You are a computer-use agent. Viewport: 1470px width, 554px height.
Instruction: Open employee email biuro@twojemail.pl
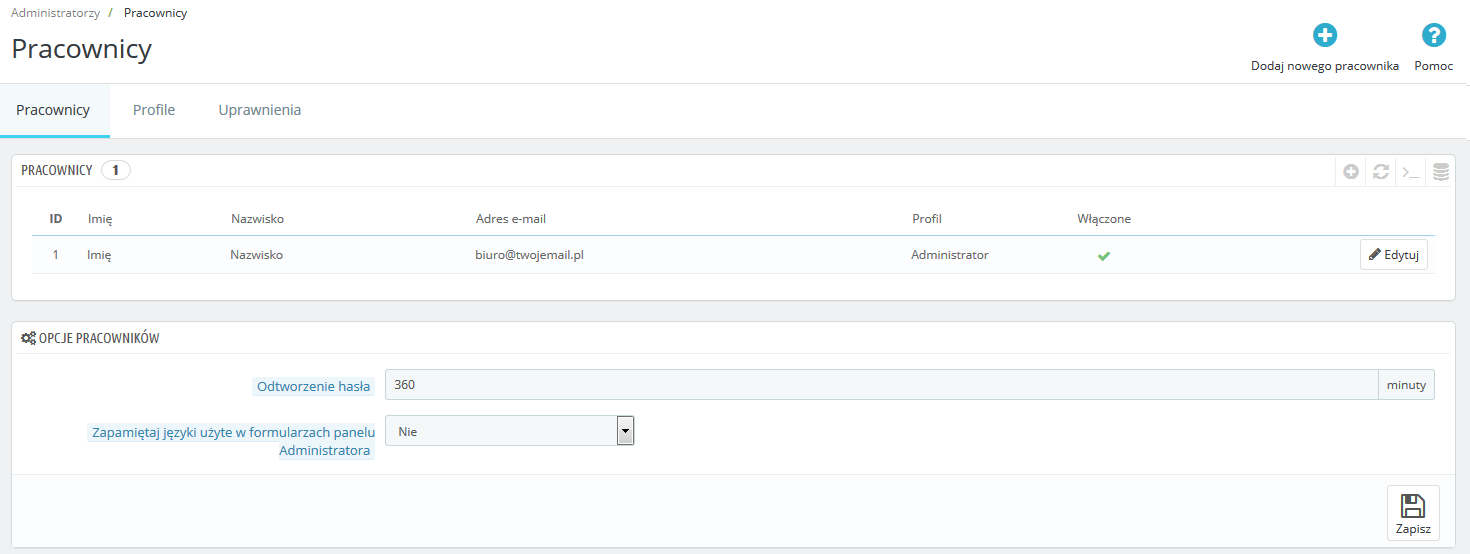[529, 255]
